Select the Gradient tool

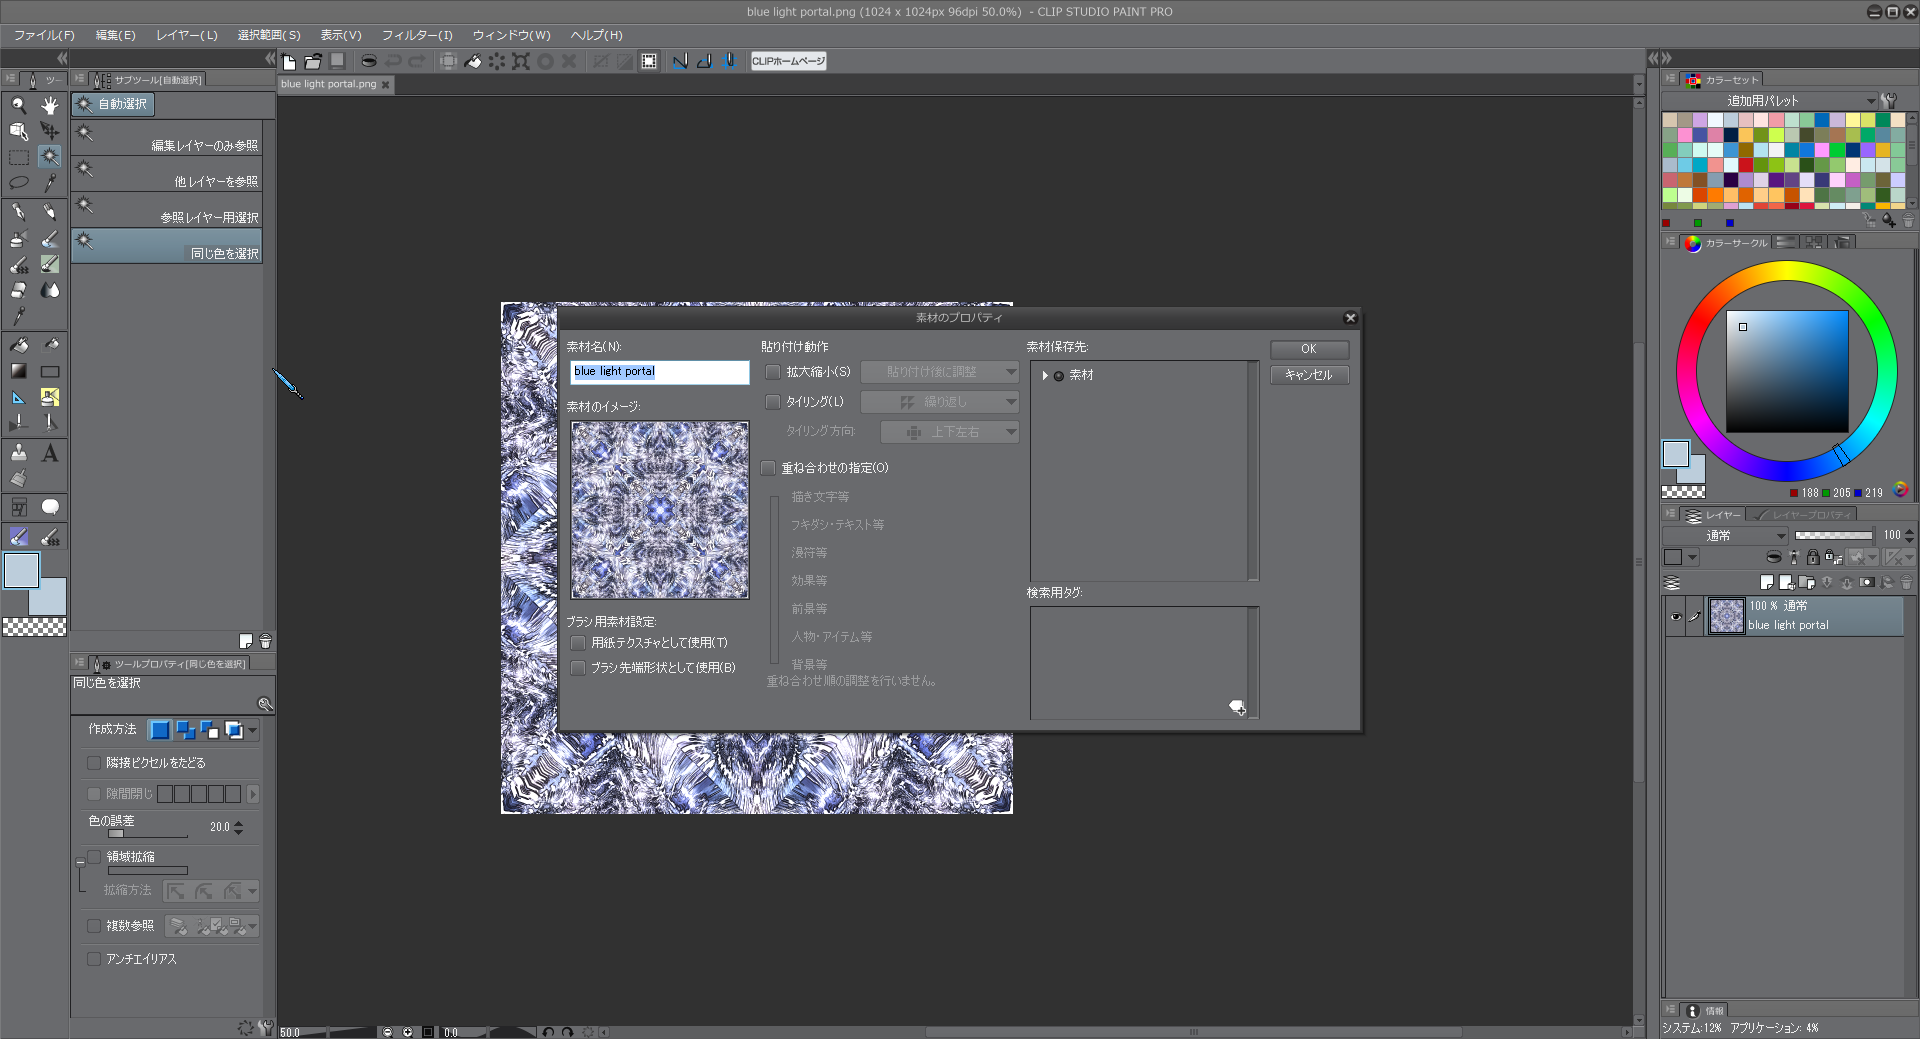tap(18, 371)
